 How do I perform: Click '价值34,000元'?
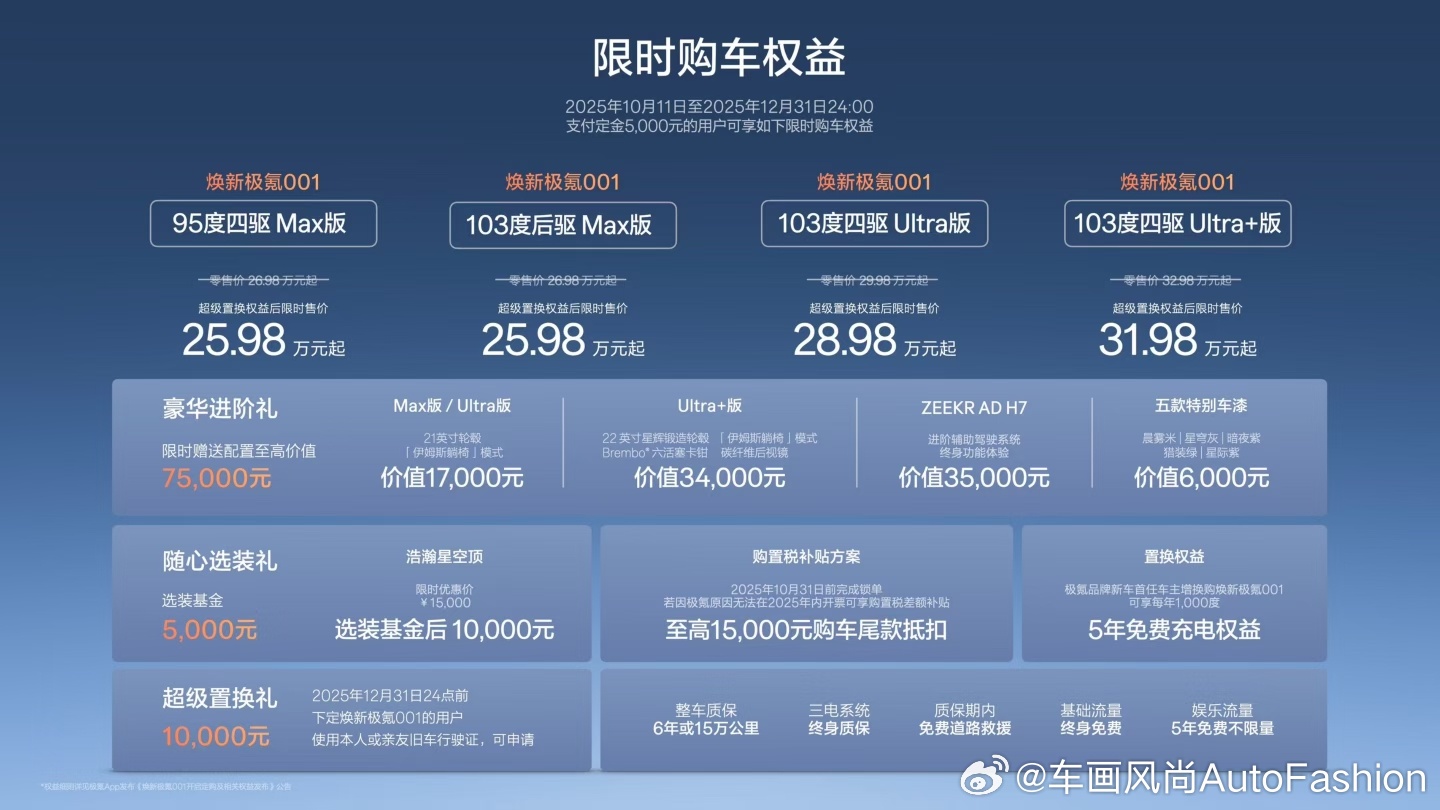point(709,478)
